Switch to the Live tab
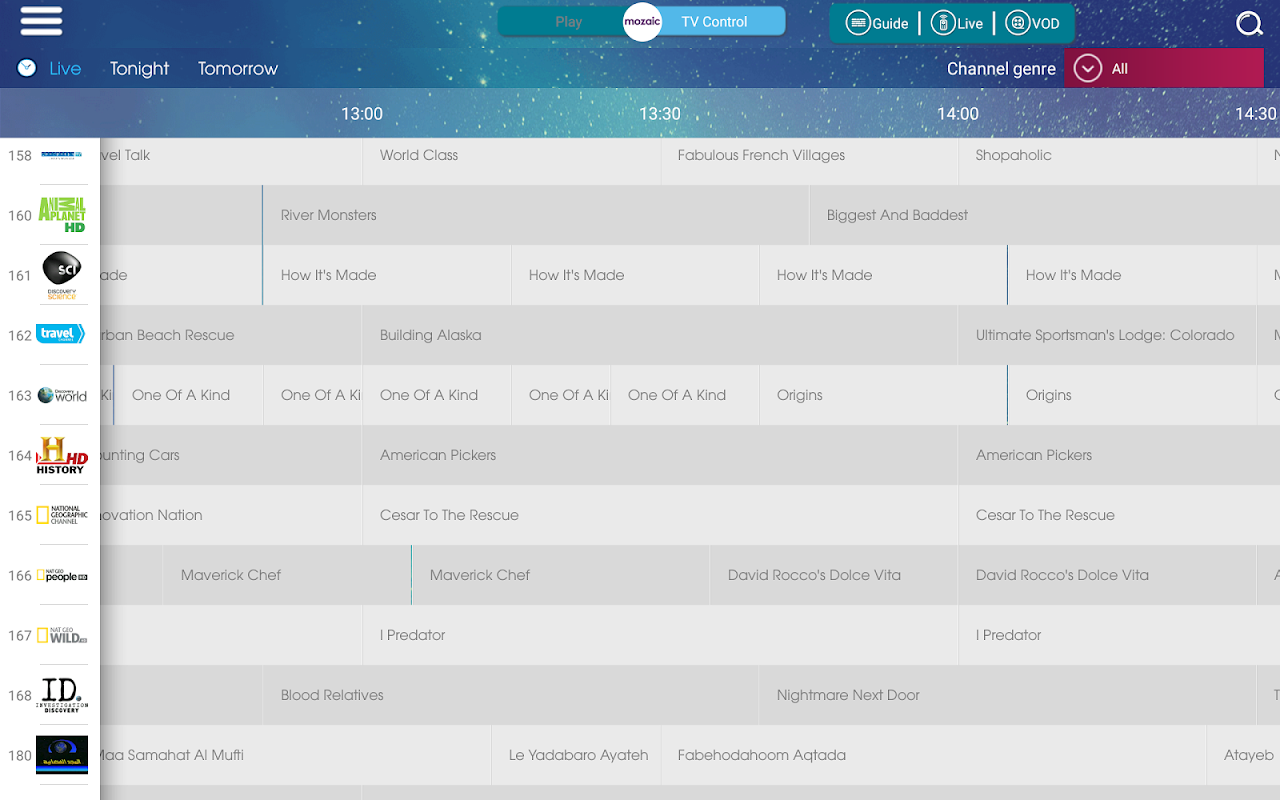Viewport: 1280px width, 800px height. (65, 68)
